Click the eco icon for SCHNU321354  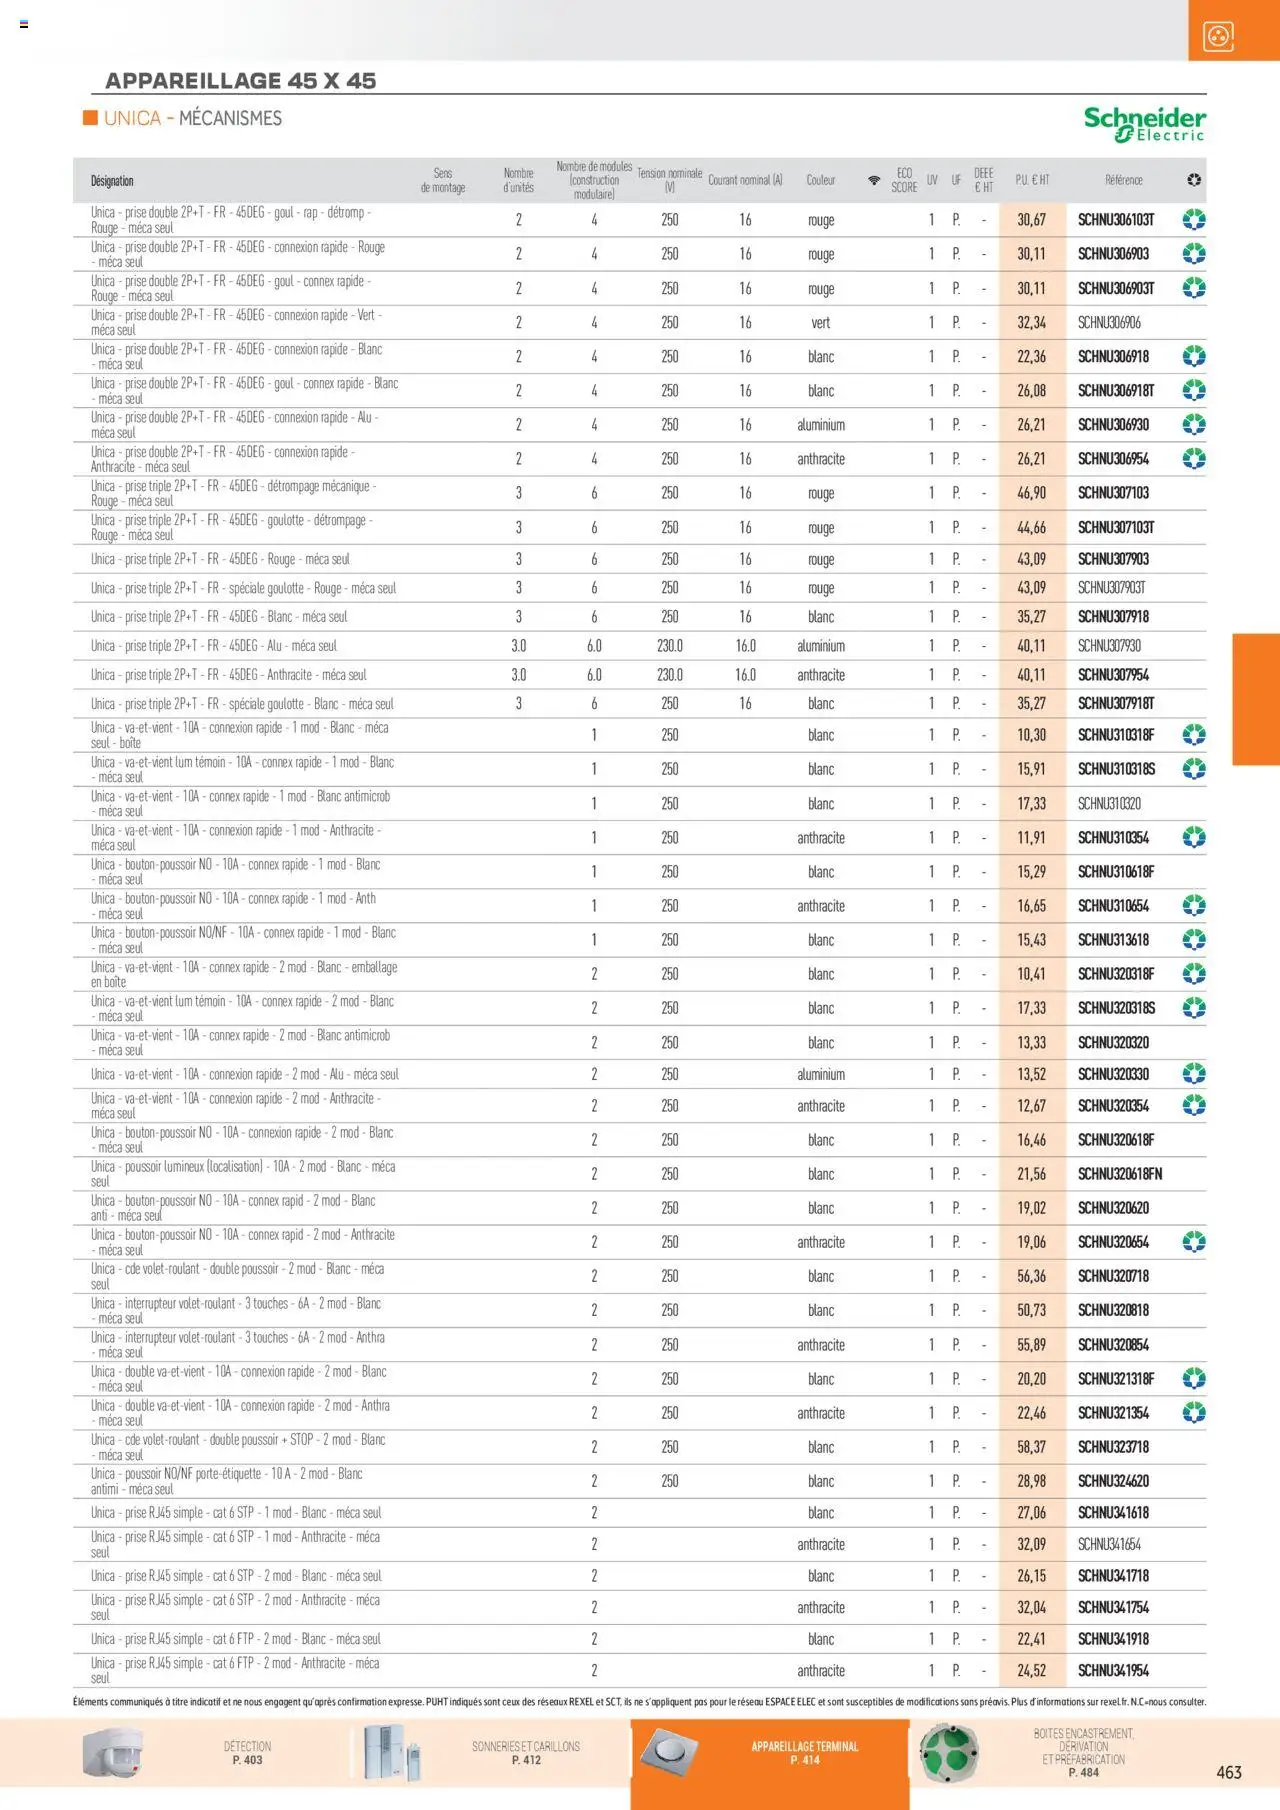(x=1194, y=1413)
